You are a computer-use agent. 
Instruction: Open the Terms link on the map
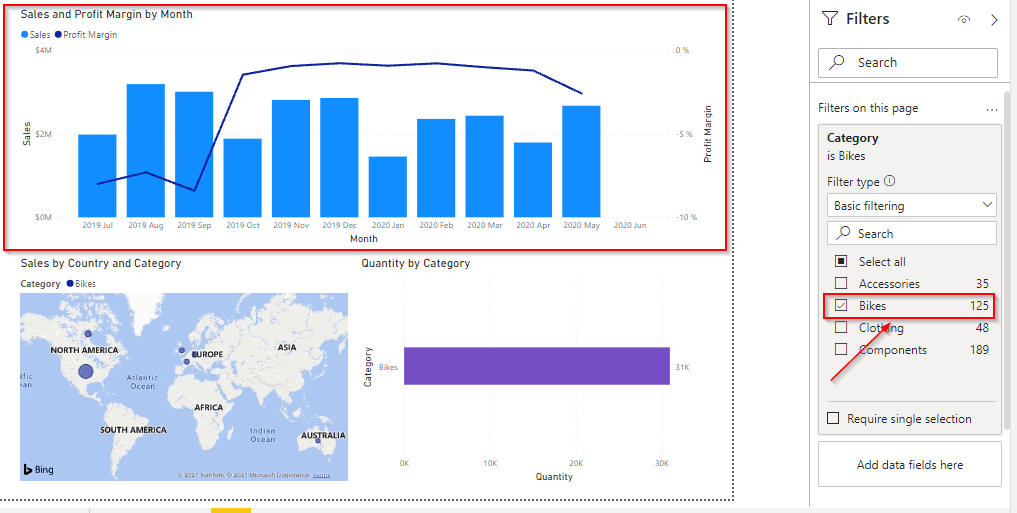coord(321,475)
